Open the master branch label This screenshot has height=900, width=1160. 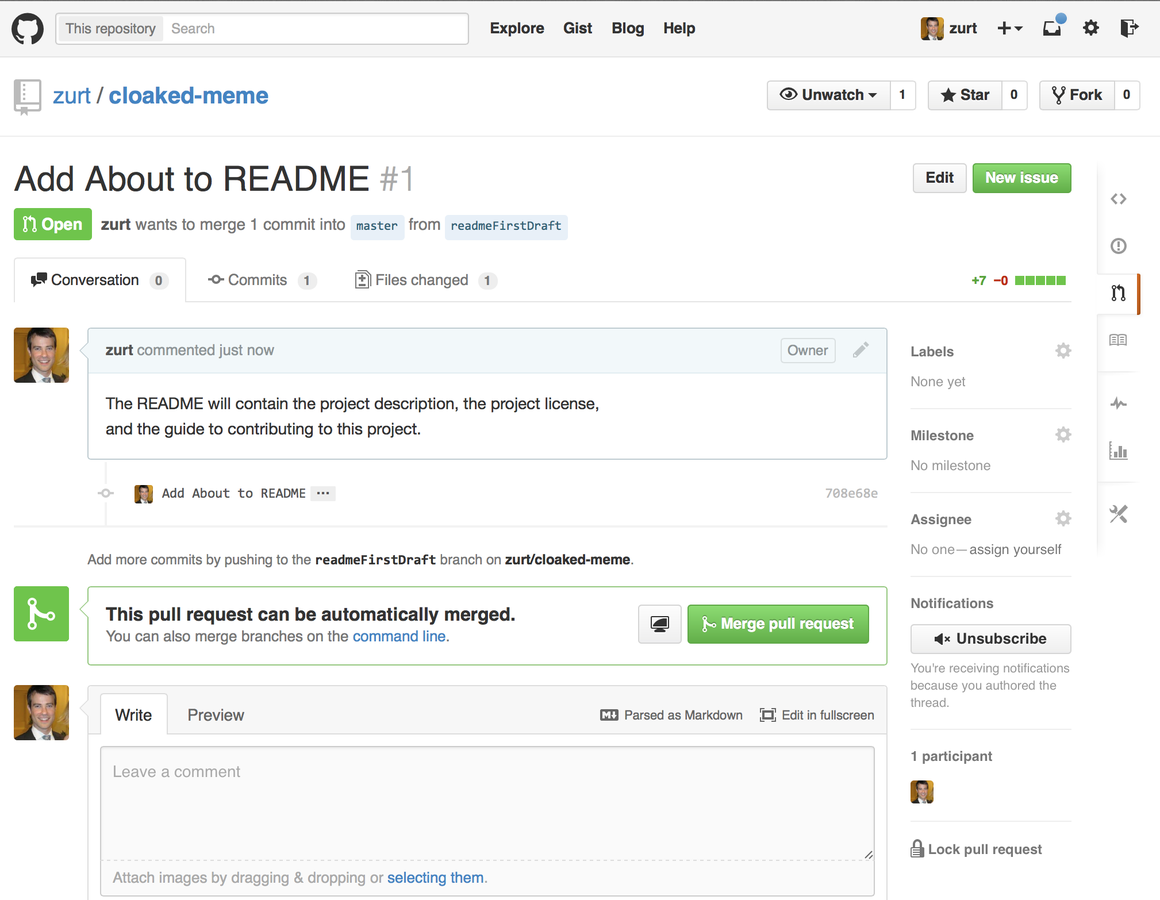click(x=377, y=226)
